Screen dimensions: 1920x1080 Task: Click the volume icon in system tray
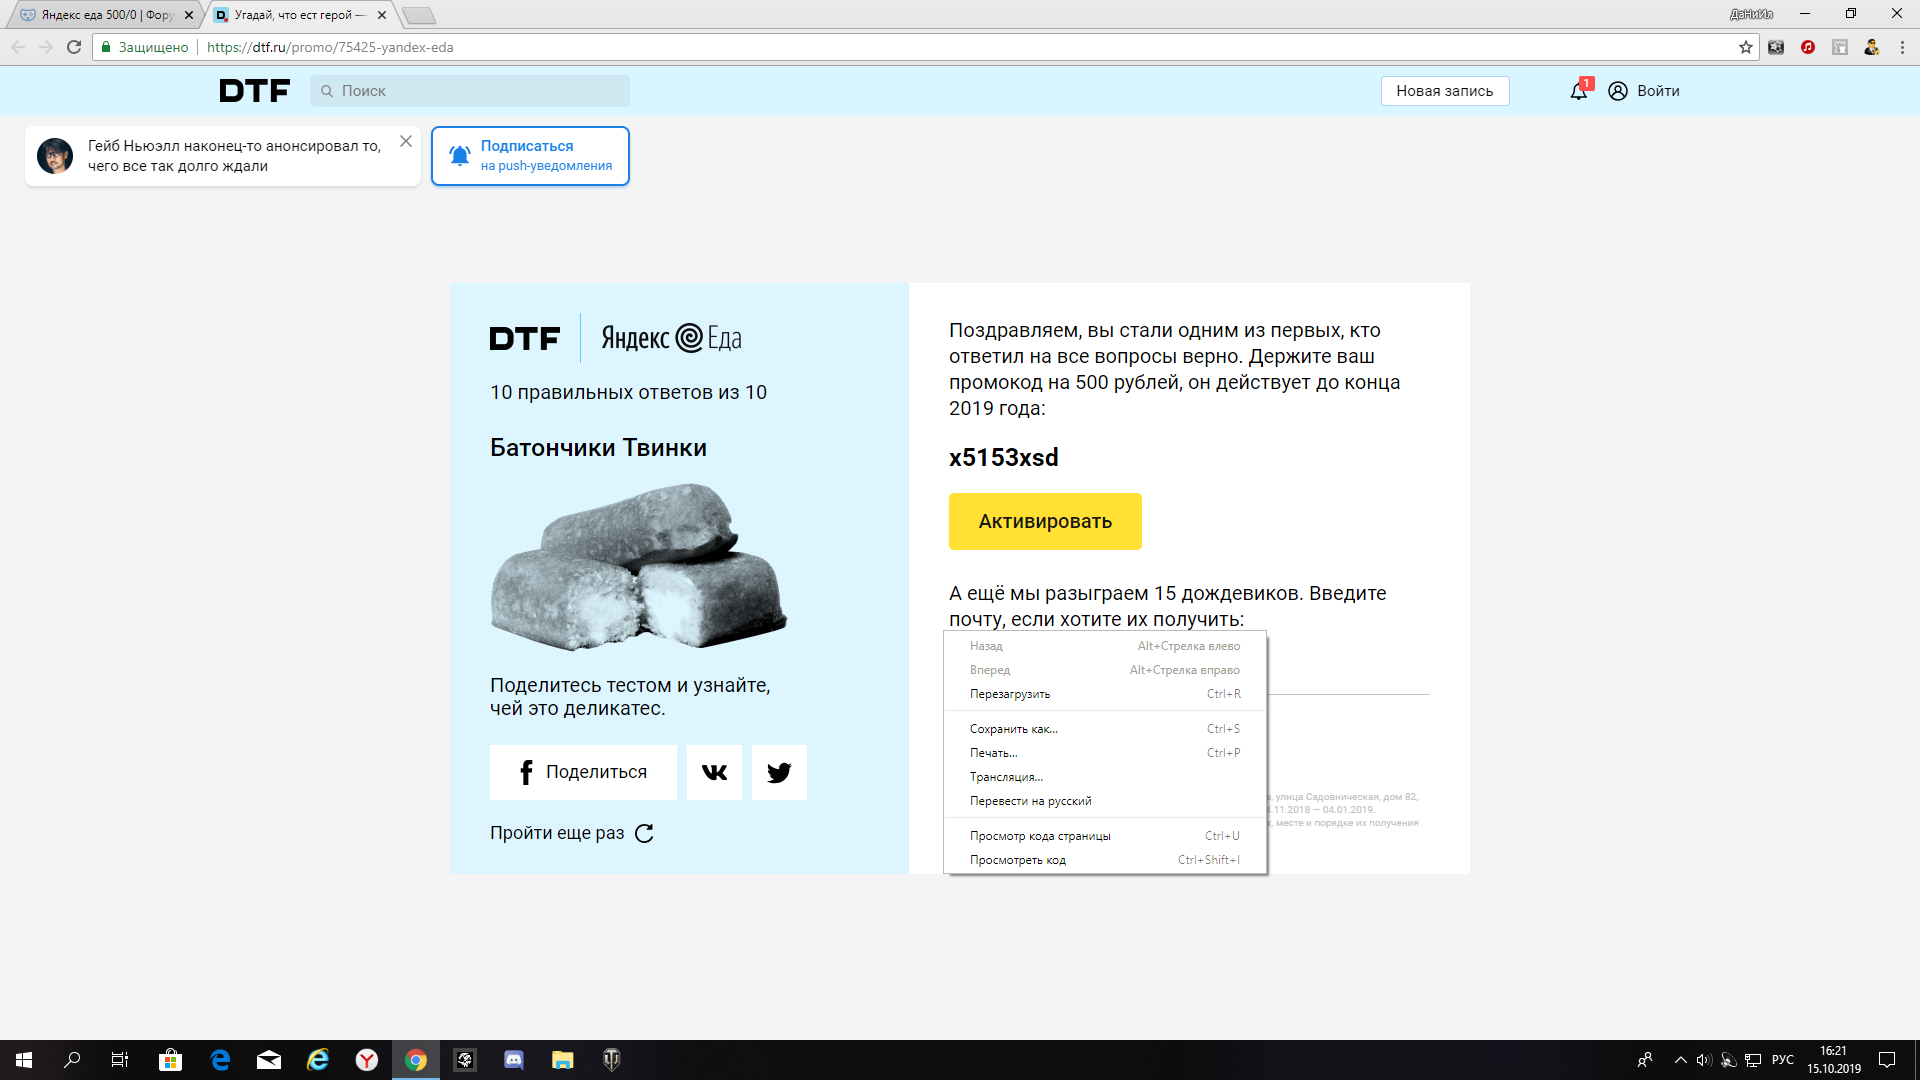[1704, 1060]
